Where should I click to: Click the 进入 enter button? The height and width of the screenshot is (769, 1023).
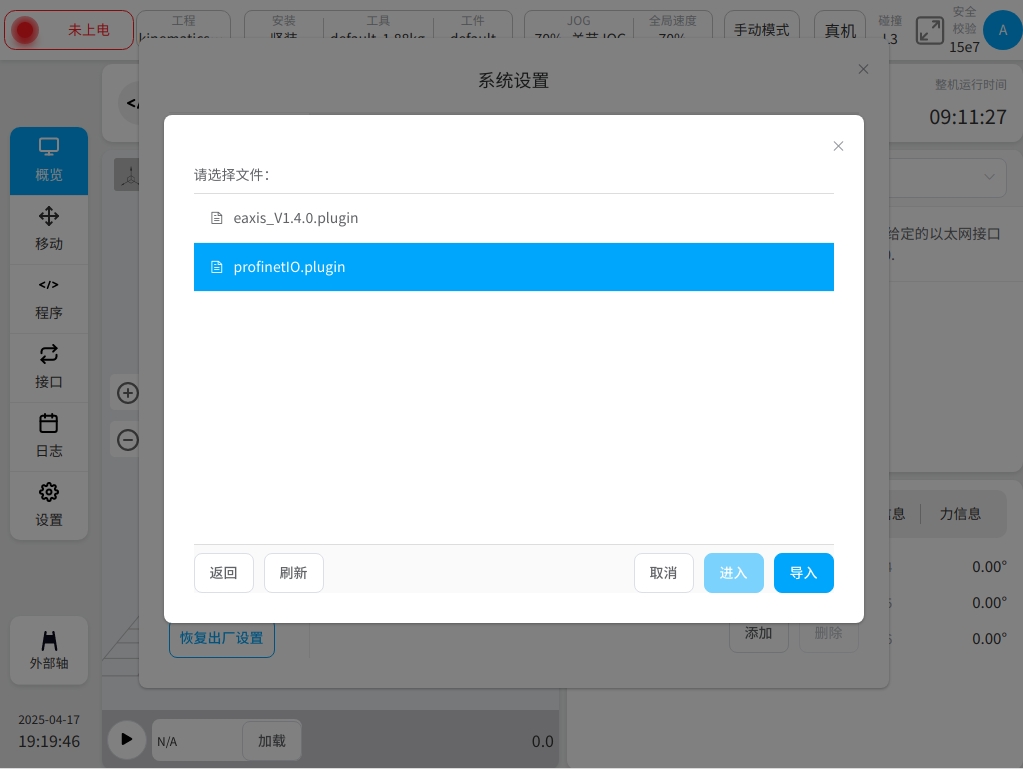point(733,573)
